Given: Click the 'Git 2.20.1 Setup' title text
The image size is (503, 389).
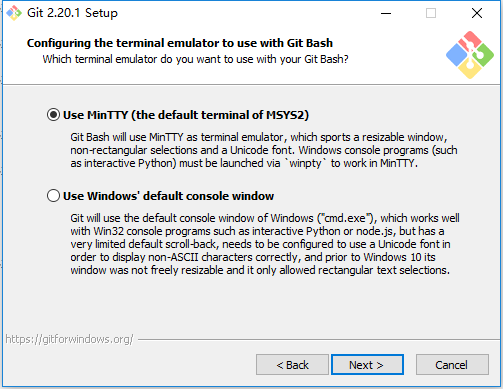Looking at the screenshot, I should click(72, 13).
